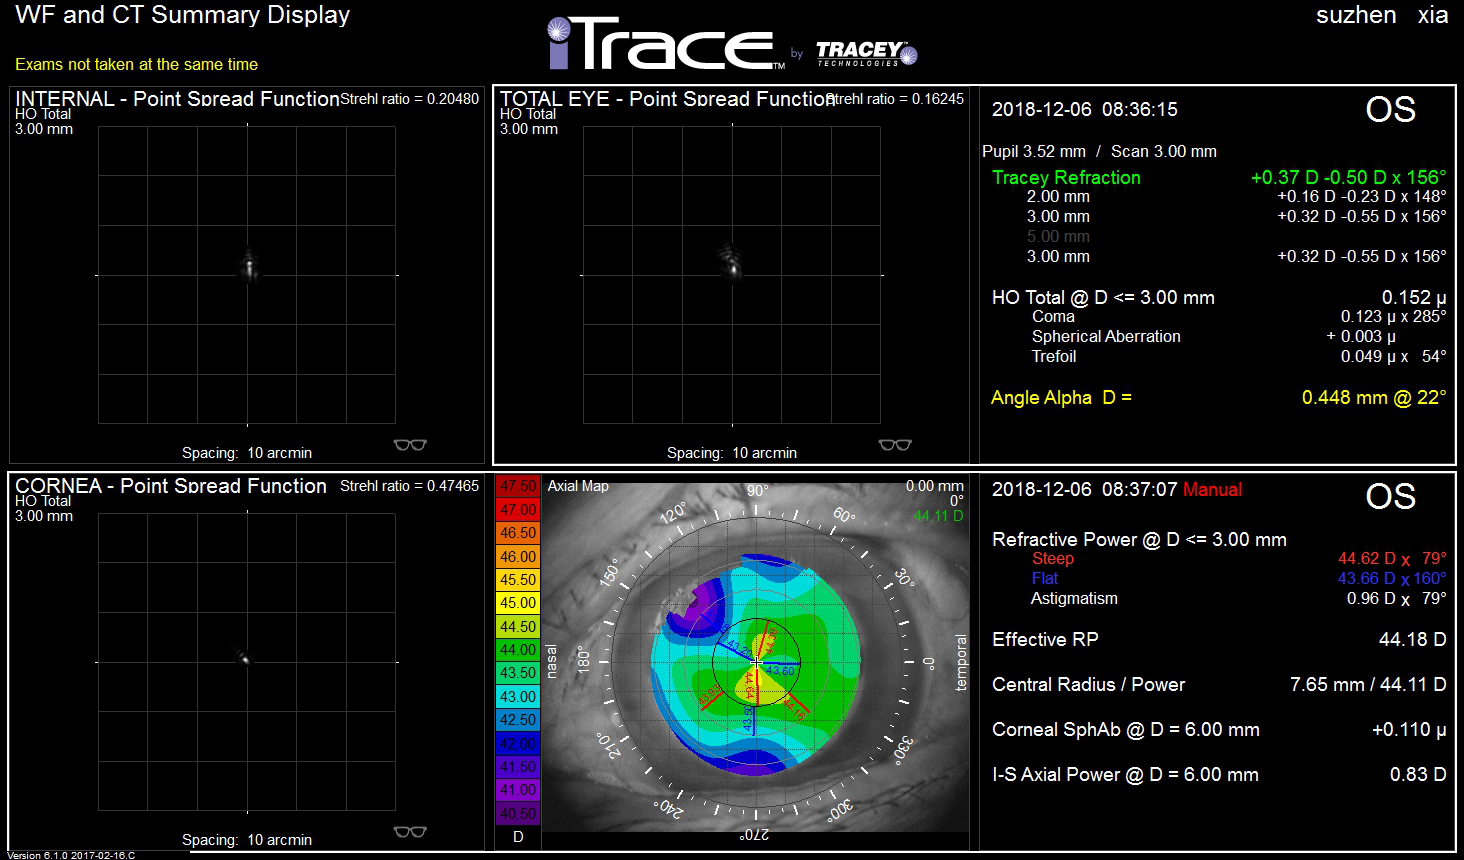Click the CORNEA - Point Spread Function title
Screen dimensions: 1464x860
click(x=171, y=486)
